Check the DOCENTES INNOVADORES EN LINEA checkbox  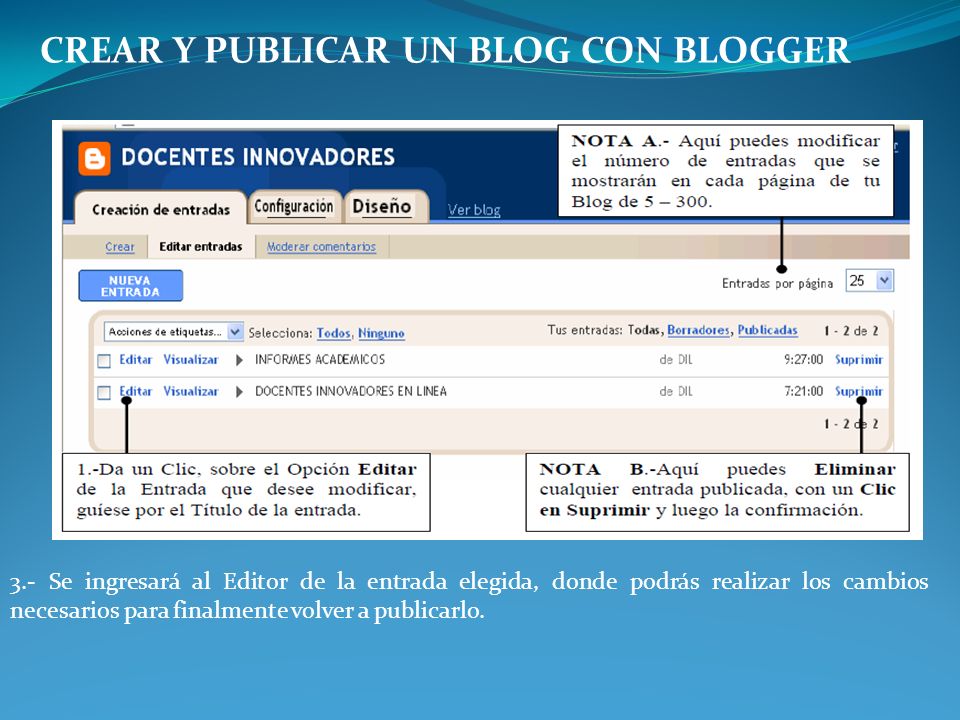(104, 392)
